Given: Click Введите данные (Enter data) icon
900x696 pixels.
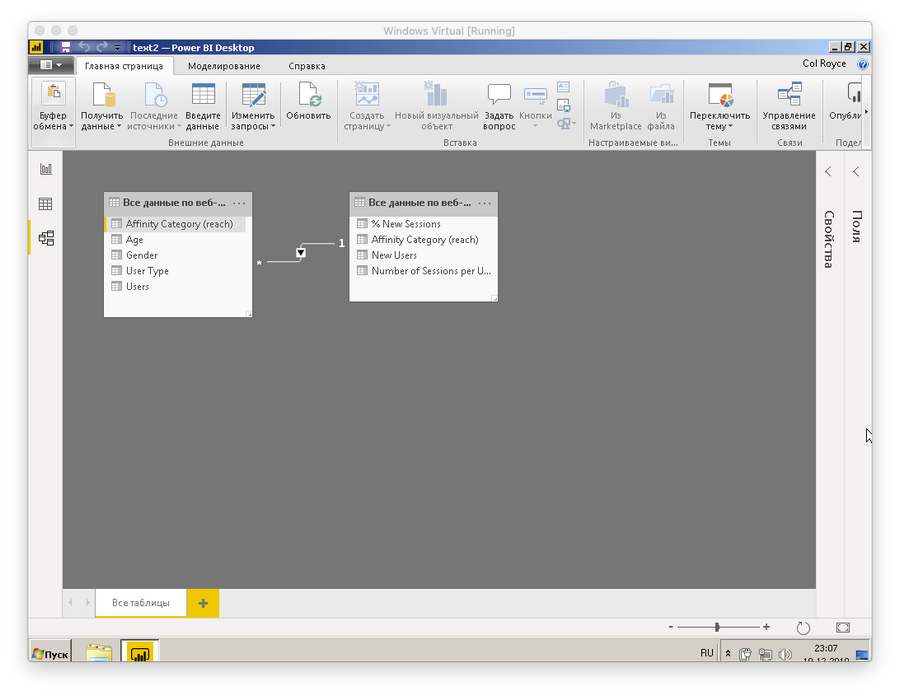Looking at the screenshot, I should (203, 107).
